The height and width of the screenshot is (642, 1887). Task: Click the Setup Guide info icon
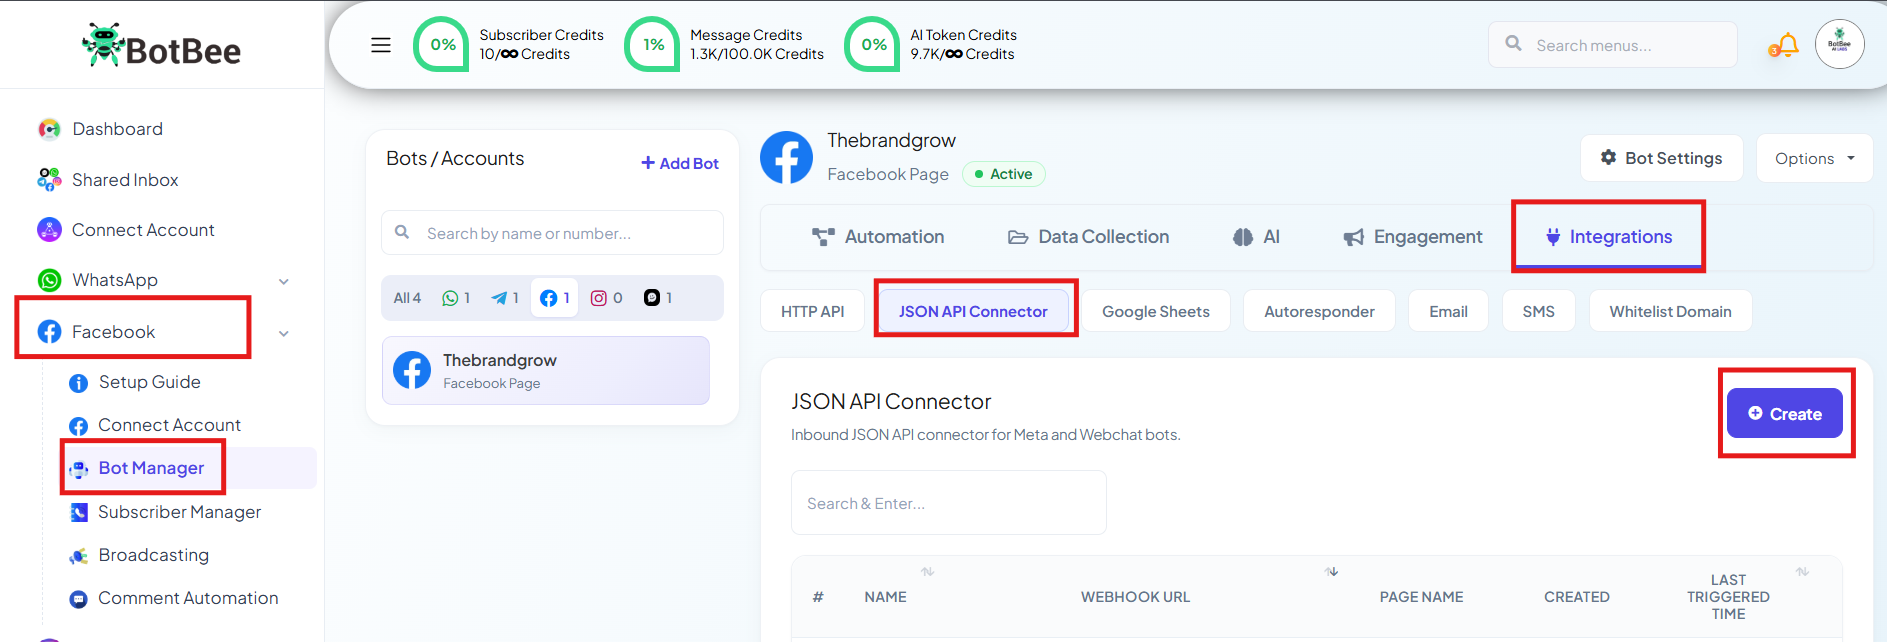(x=78, y=383)
